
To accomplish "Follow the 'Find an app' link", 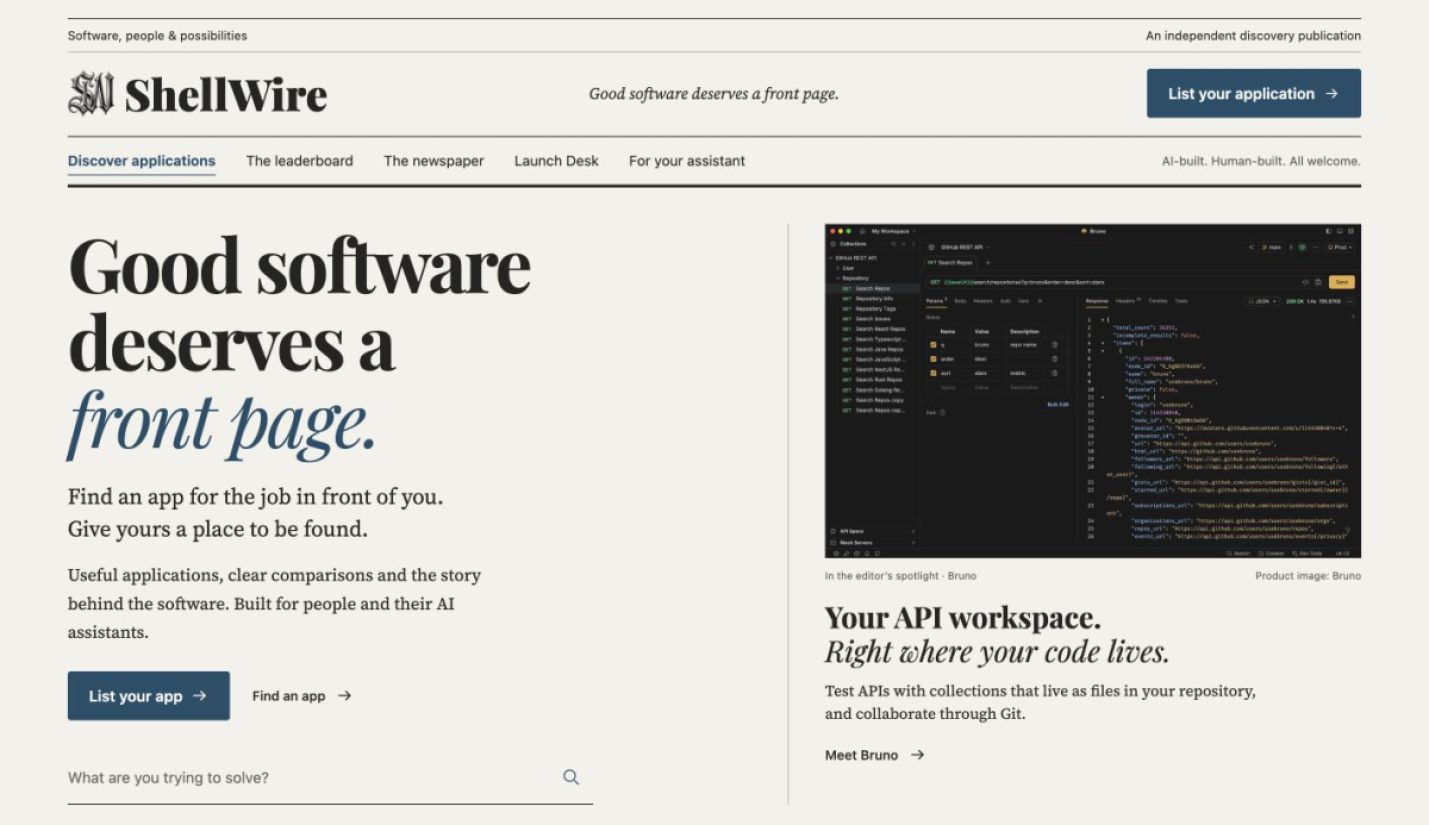I will [x=302, y=696].
